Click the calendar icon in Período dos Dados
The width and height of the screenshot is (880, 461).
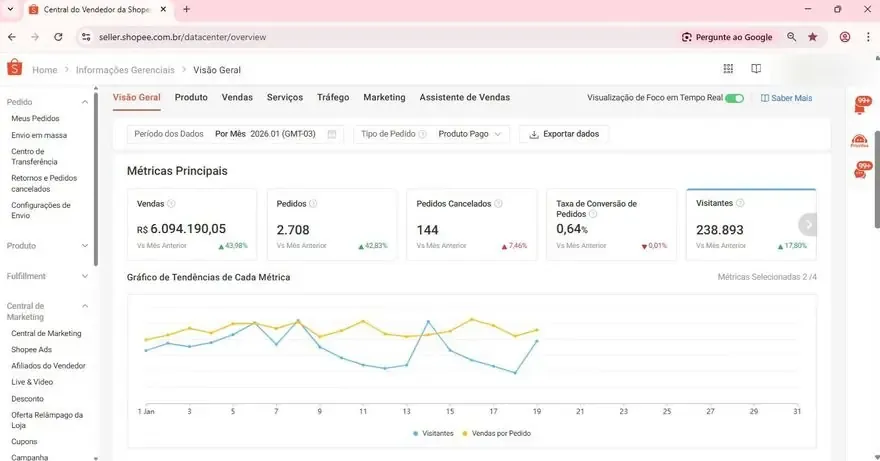tap(332, 134)
